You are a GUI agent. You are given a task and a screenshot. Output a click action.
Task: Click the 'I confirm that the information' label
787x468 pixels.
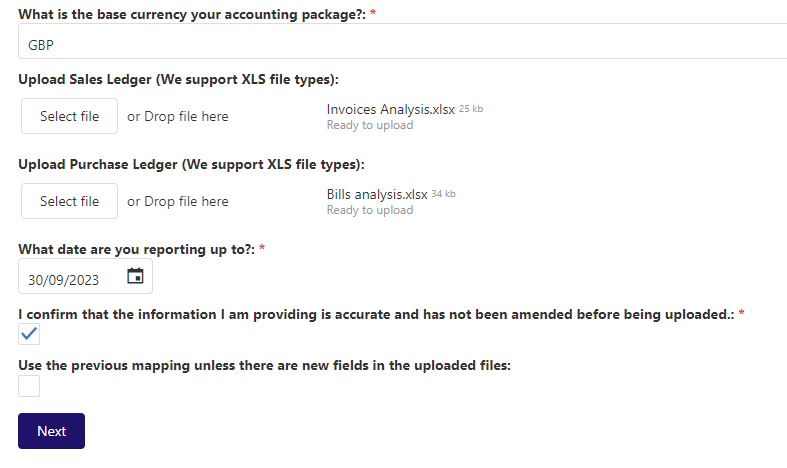[x=376, y=314]
